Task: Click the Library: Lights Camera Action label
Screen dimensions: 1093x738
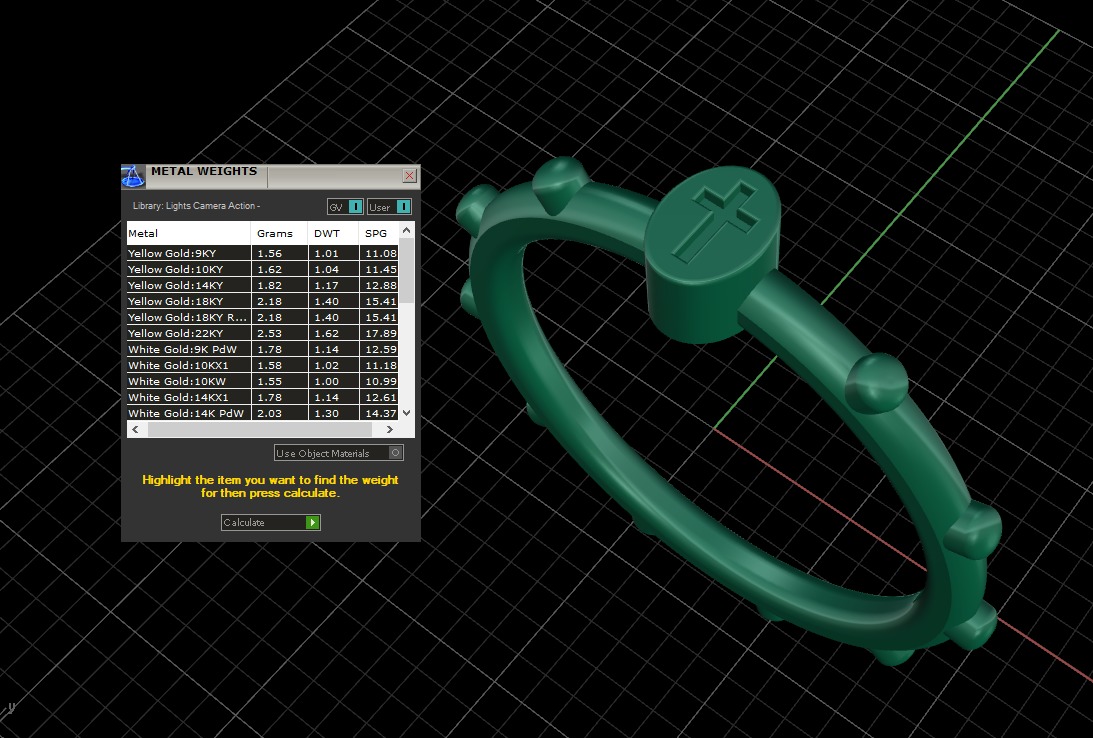Action: [x=196, y=206]
